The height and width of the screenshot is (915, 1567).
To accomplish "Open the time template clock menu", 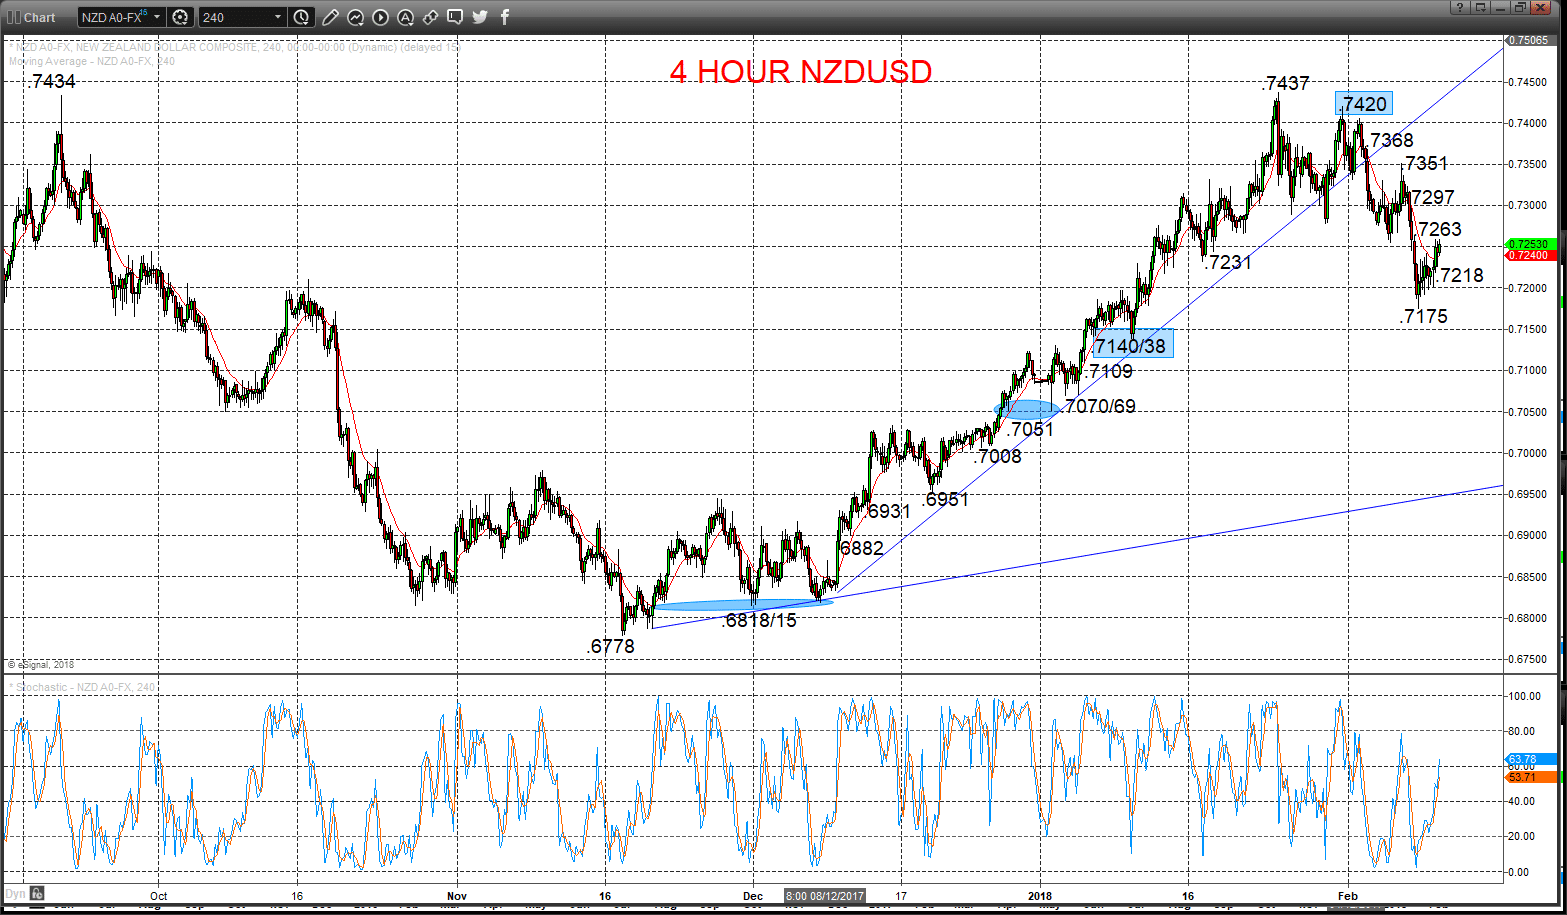I will [x=302, y=17].
